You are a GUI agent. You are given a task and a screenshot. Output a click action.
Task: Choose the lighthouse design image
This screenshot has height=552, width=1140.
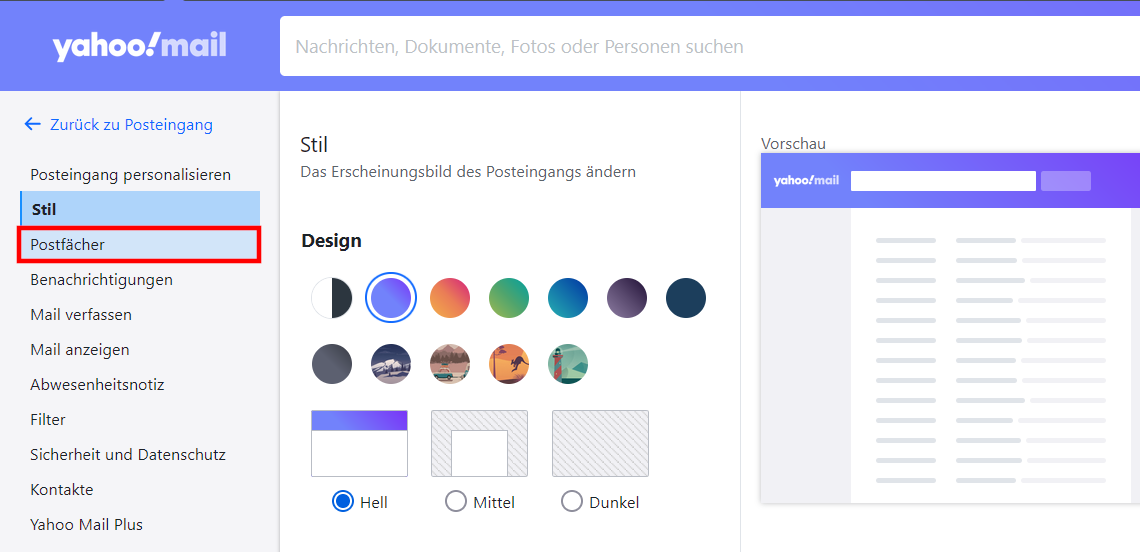tap(568, 364)
